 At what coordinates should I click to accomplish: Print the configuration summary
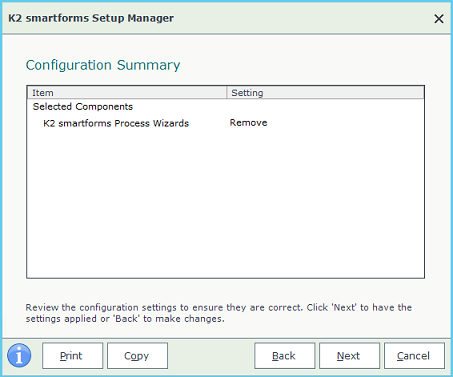72,356
